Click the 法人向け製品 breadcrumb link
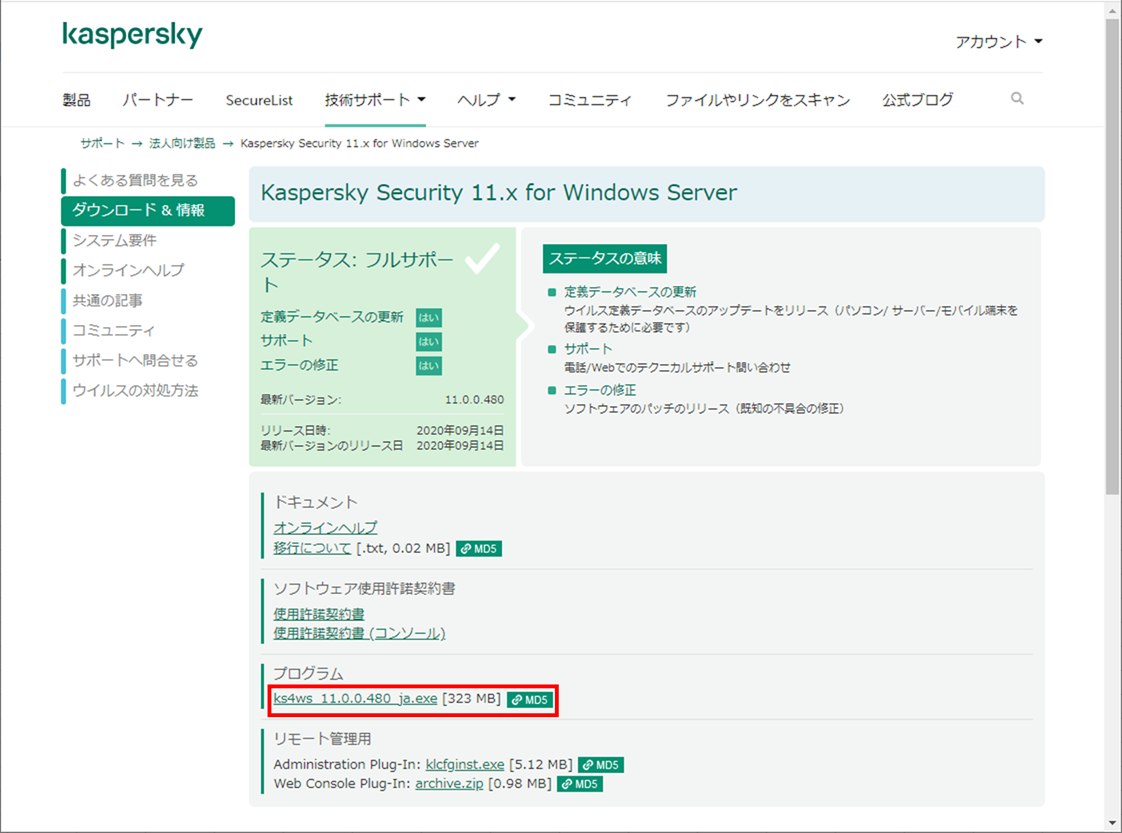This screenshot has width=1122, height=833. pyautogui.click(x=182, y=143)
